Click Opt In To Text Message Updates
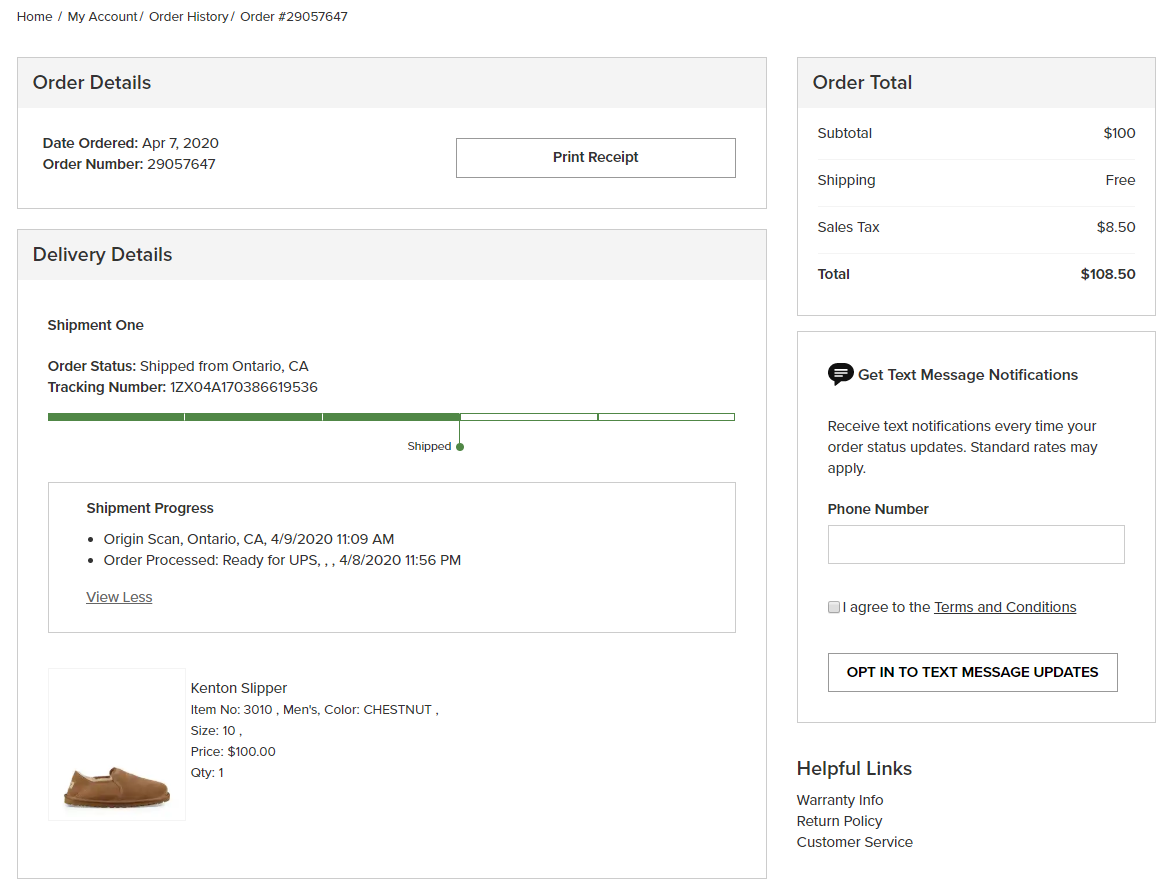Screen dimensions: 1167x879 pos(972,672)
